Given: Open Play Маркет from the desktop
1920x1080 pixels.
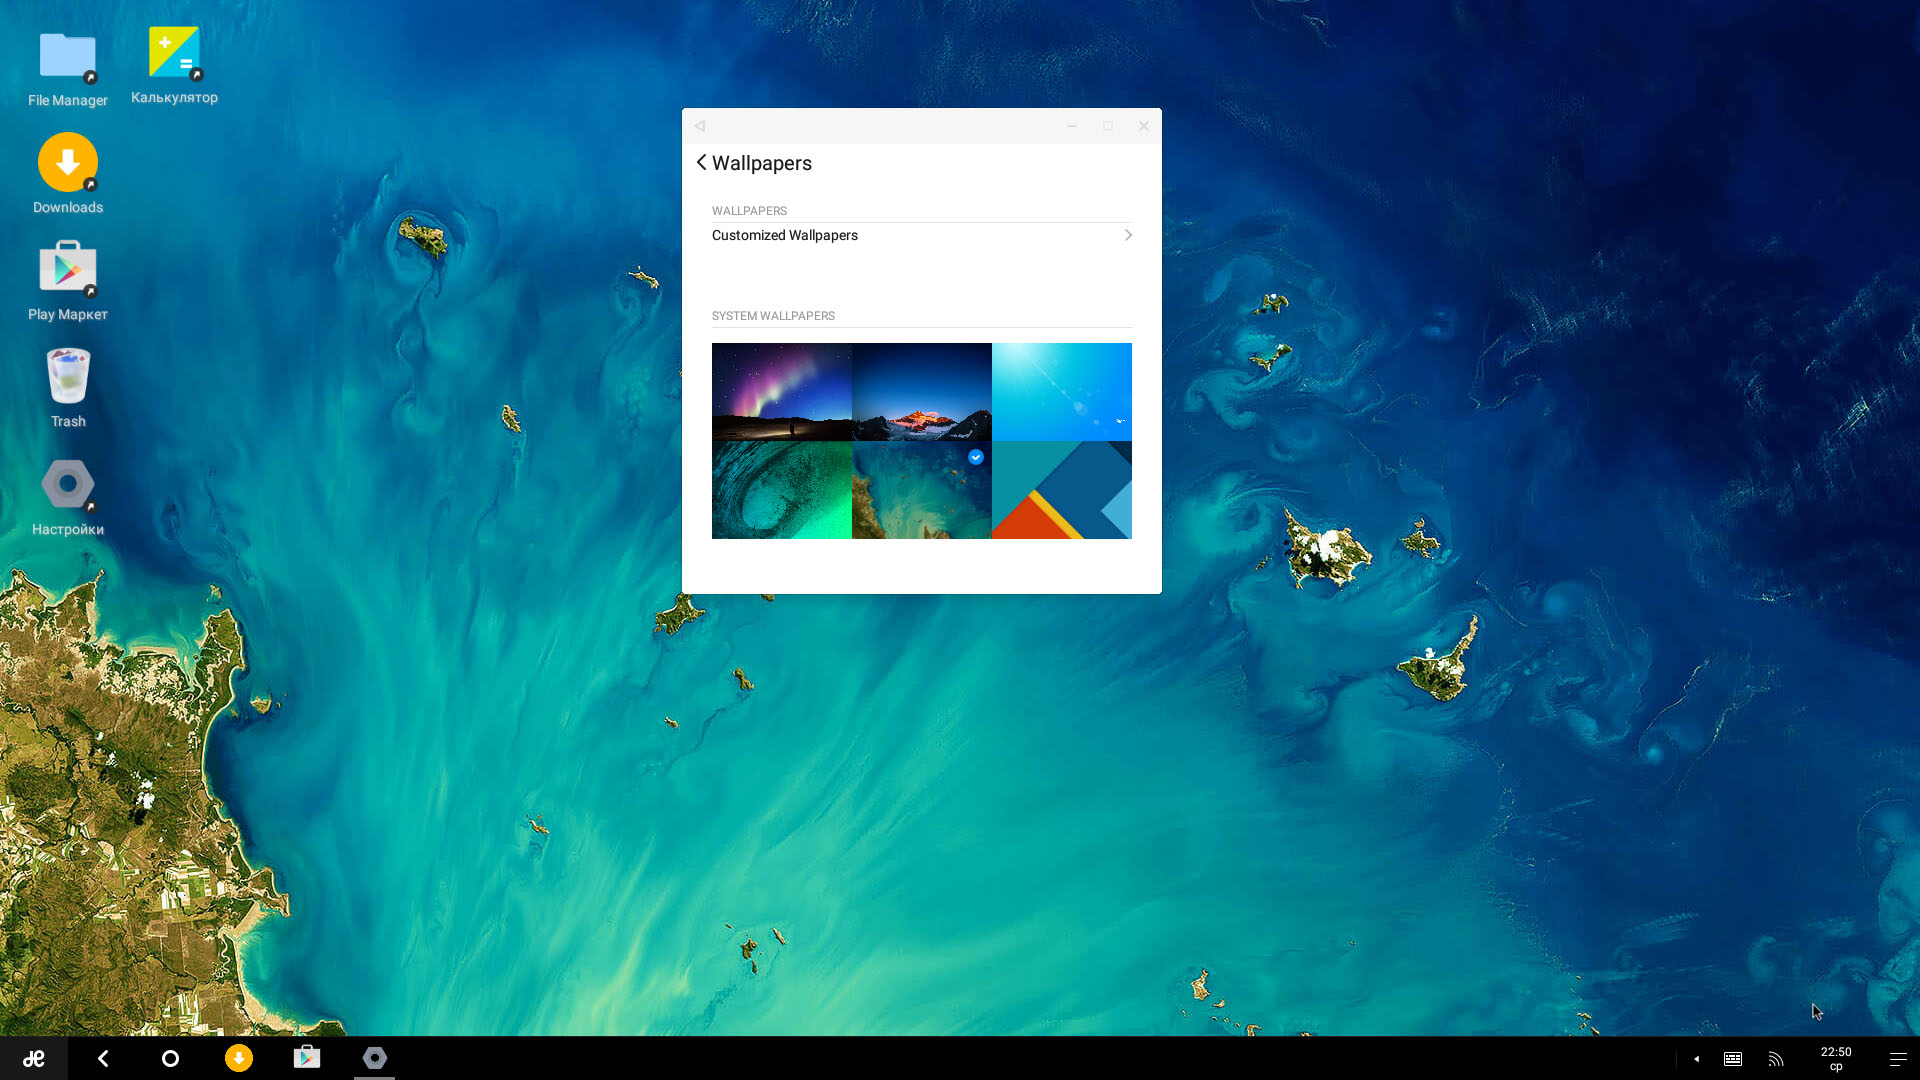Looking at the screenshot, I should point(68,281).
